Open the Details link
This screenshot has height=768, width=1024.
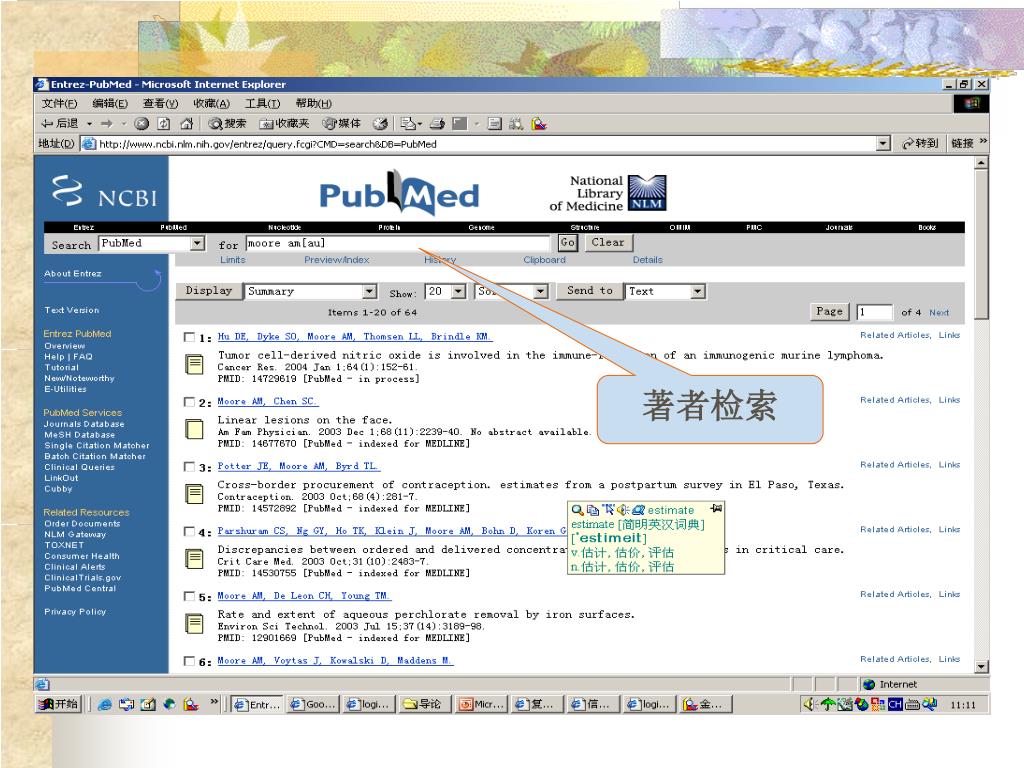[x=647, y=260]
